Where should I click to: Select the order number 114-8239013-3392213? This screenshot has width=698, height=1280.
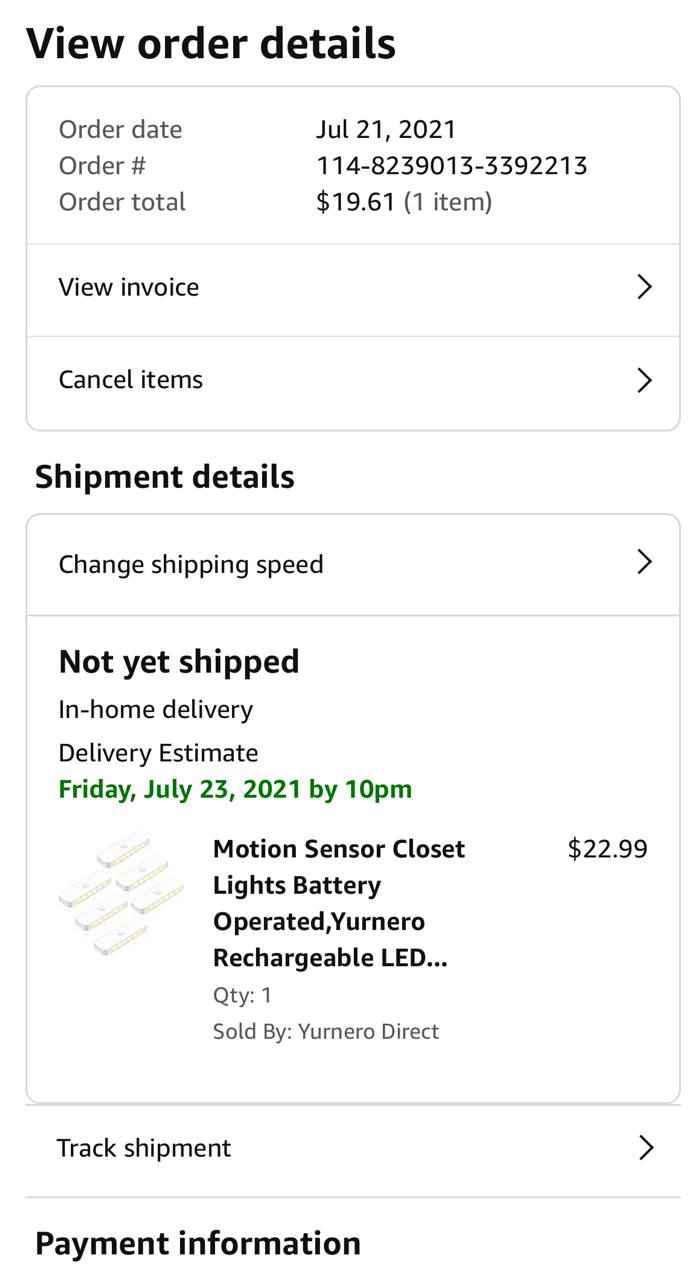point(452,166)
